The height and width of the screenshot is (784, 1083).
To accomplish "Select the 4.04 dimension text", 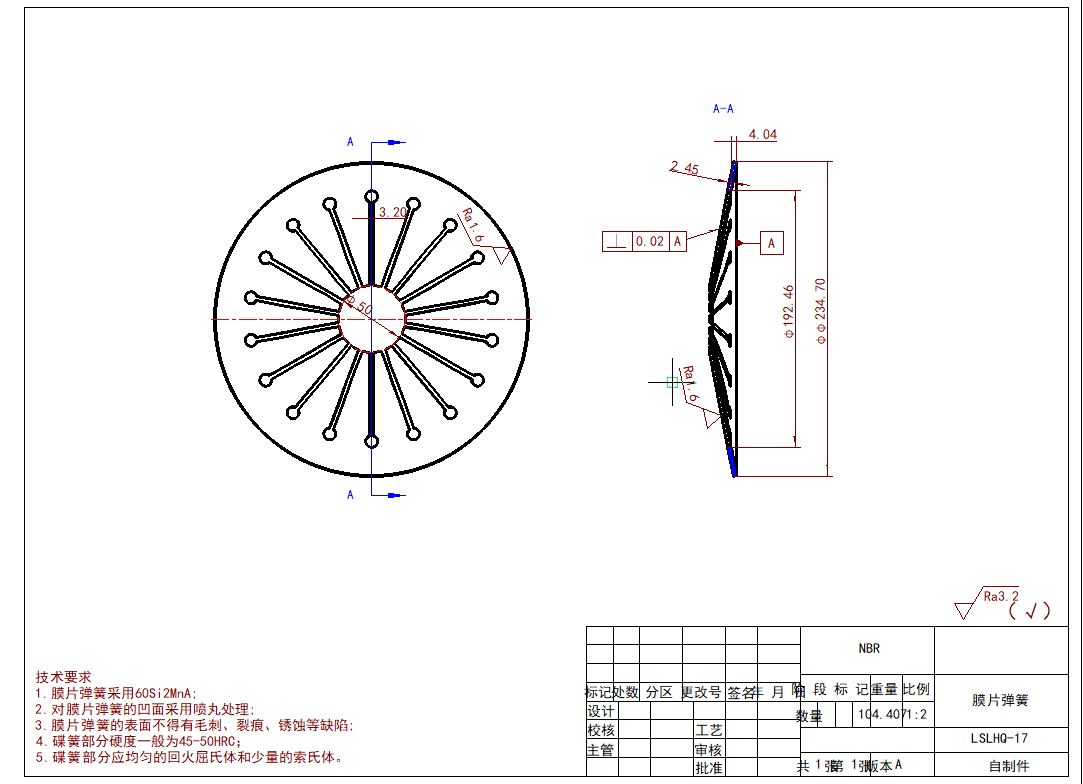I will point(762,134).
